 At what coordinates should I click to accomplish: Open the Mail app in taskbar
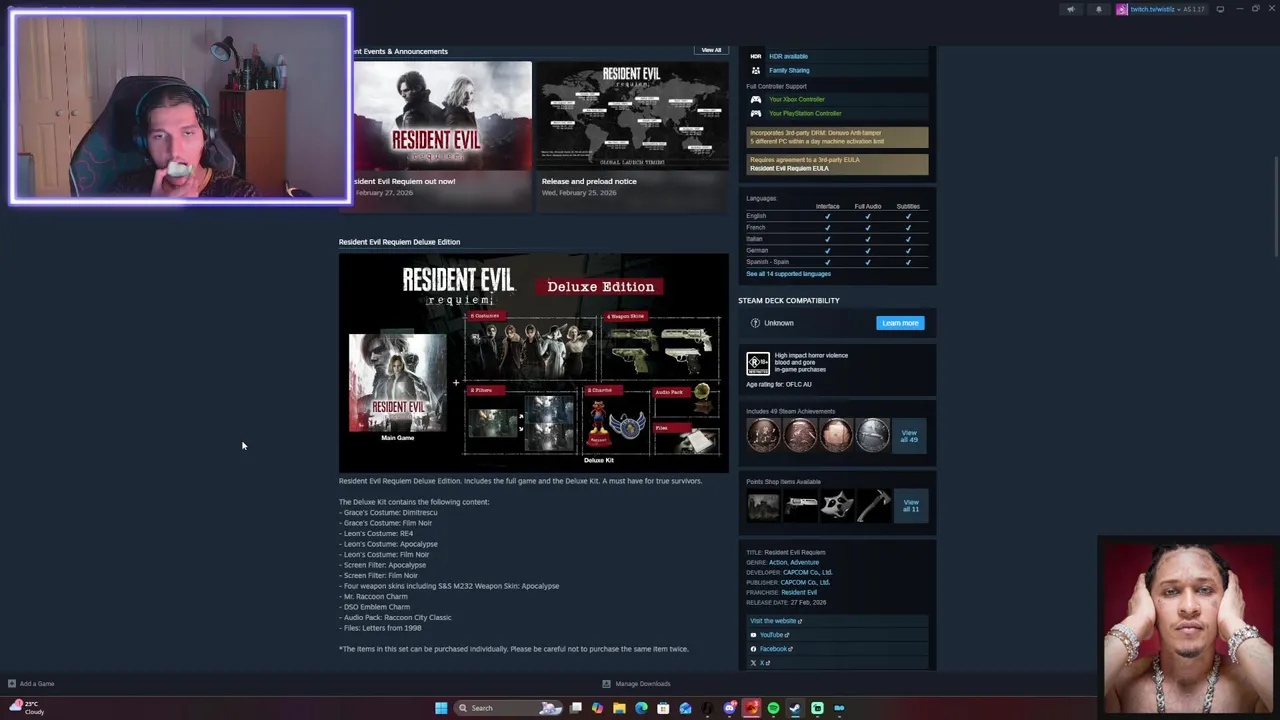tap(685, 708)
